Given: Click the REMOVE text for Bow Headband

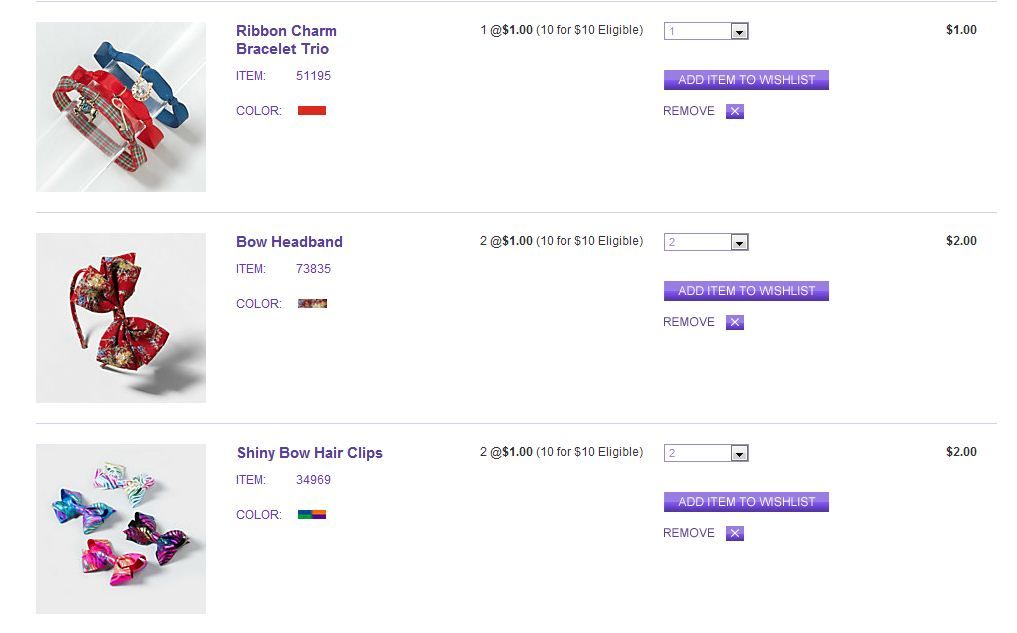Looking at the screenshot, I should pyautogui.click(x=689, y=322).
